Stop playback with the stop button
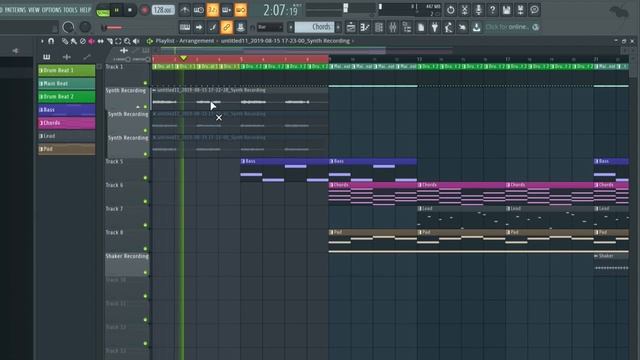This screenshot has width=640, height=360. pyautogui.click(x=130, y=10)
